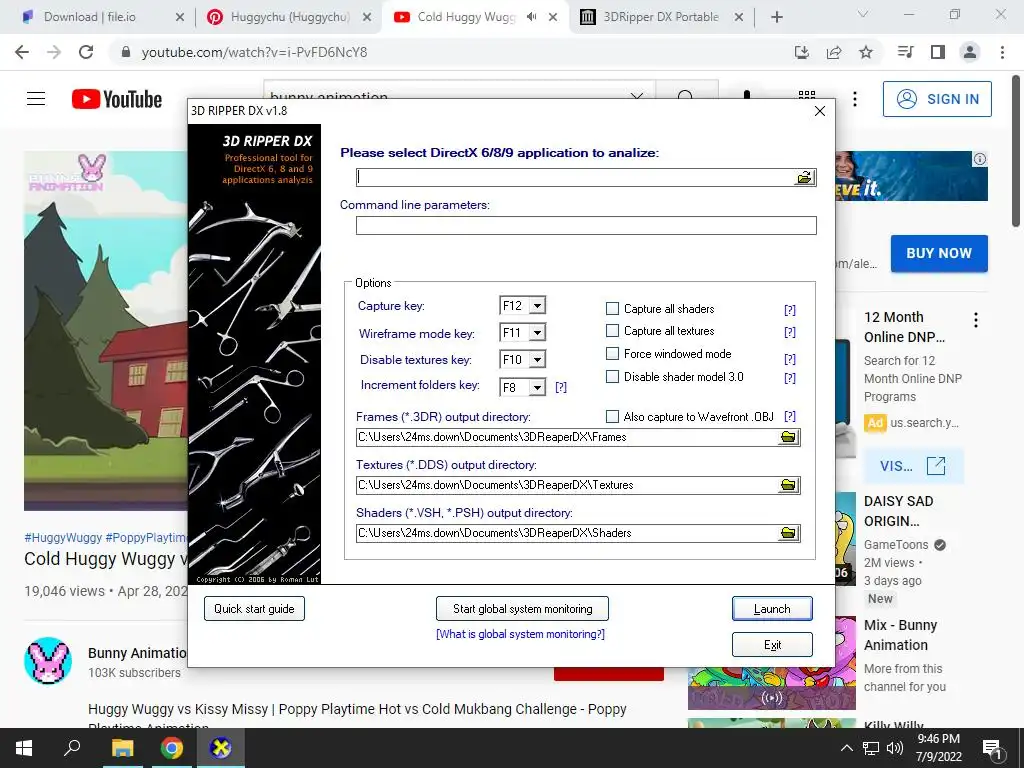Open taskbar search magnifier

point(72,748)
